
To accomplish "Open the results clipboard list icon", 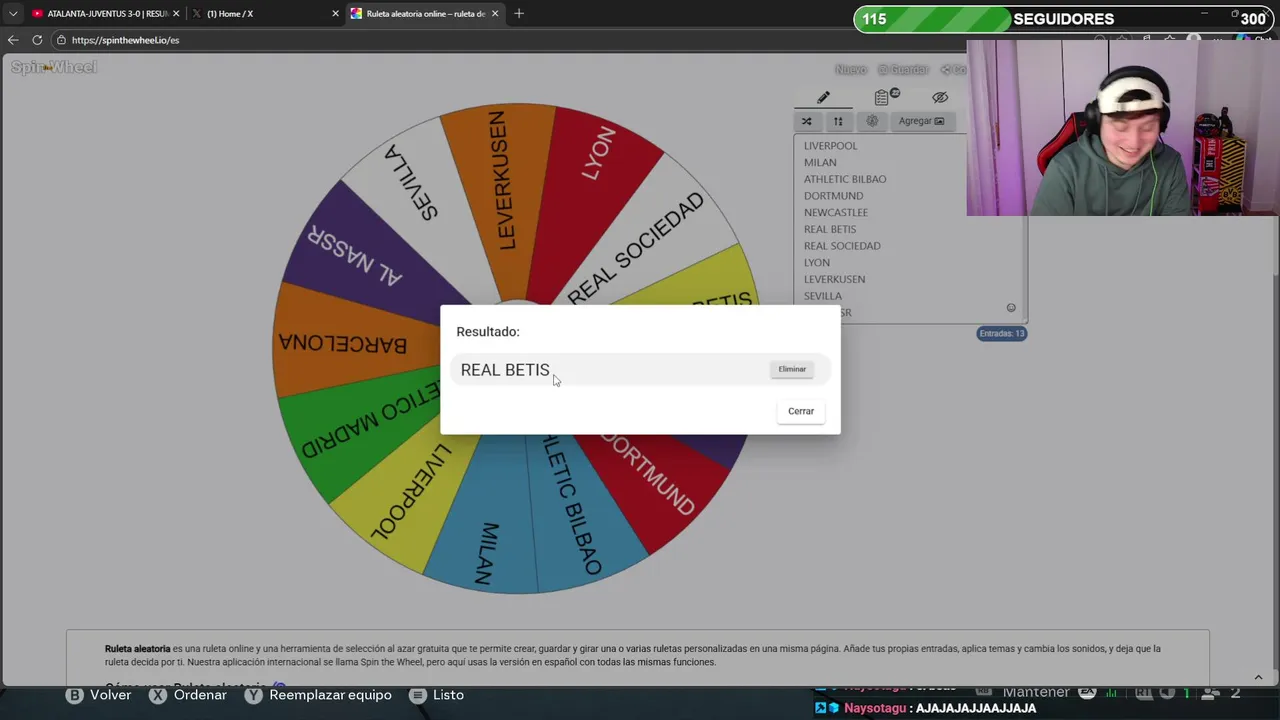I will [x=882, y=97].
